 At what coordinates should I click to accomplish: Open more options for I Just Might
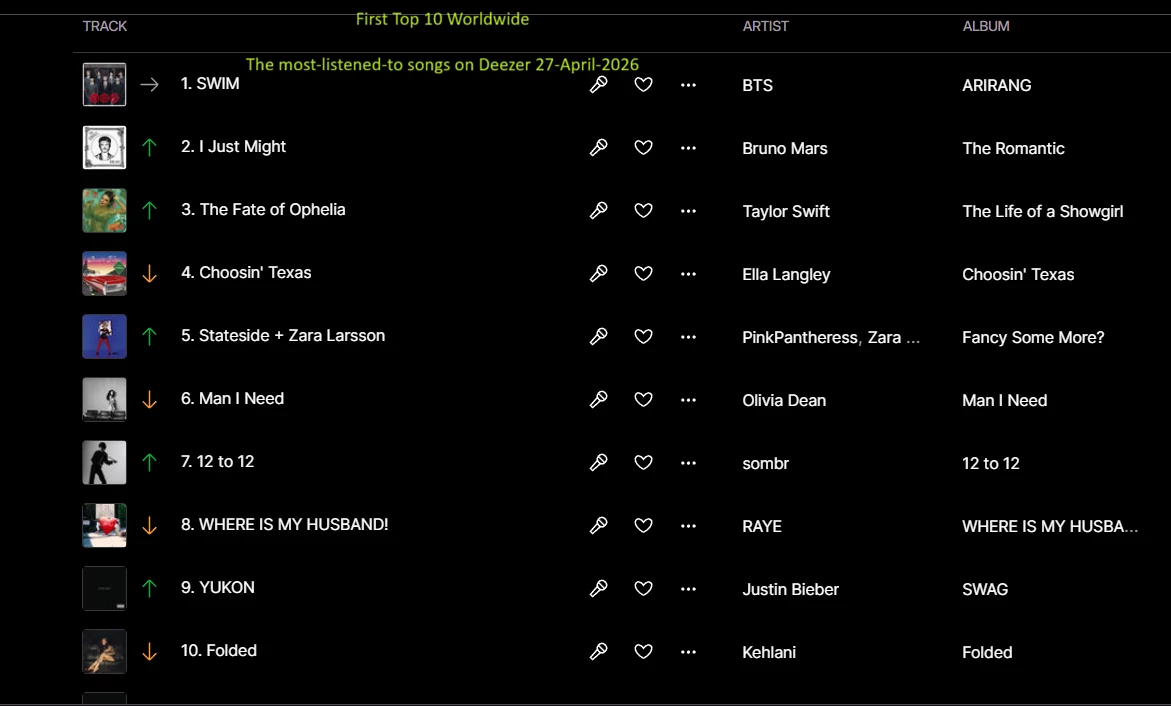tap(688, 148)
